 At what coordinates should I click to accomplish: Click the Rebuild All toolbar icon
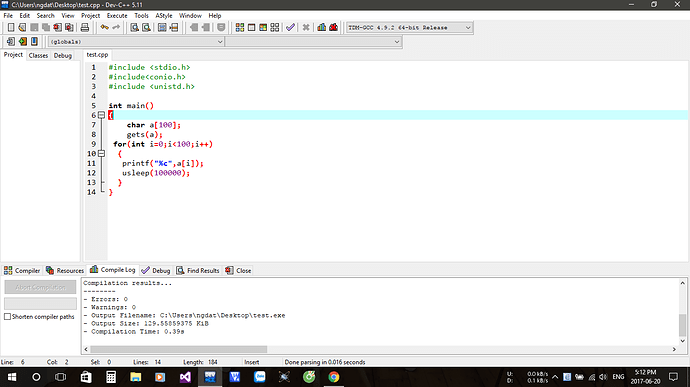275,27
